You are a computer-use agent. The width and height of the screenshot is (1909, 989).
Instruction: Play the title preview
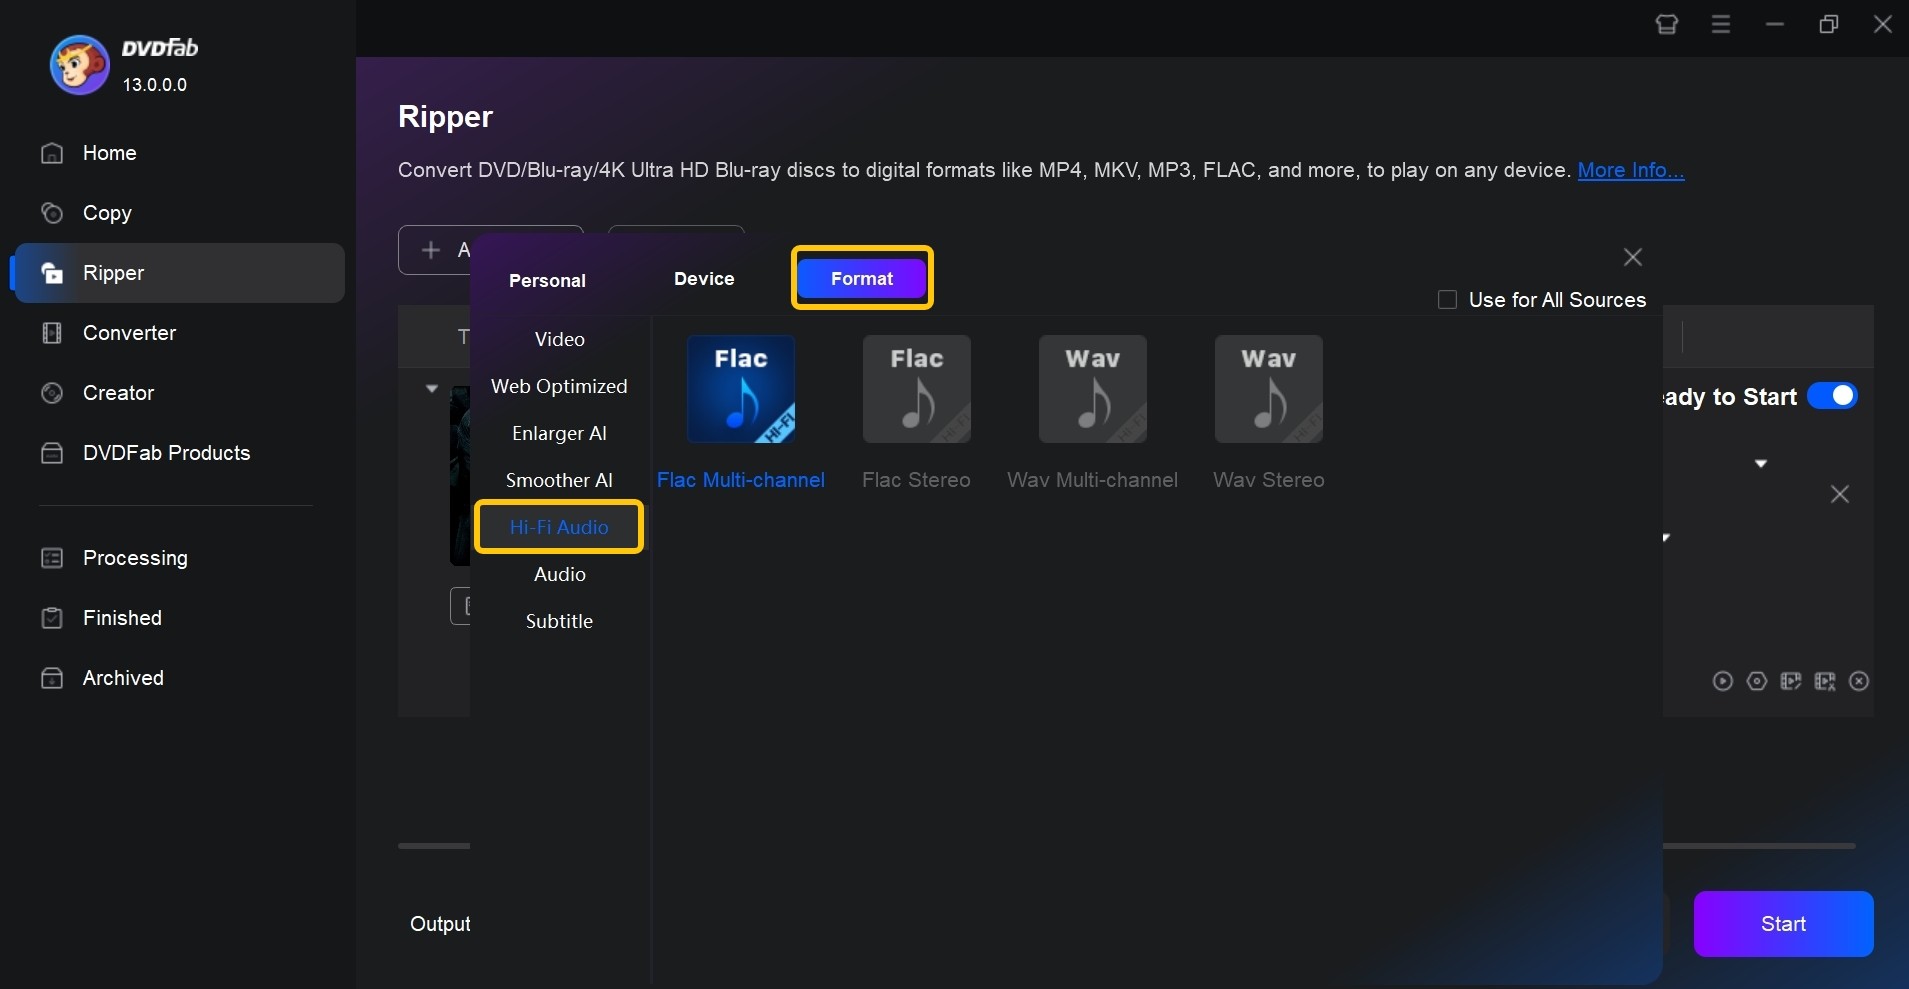(x=1724, y=682)
